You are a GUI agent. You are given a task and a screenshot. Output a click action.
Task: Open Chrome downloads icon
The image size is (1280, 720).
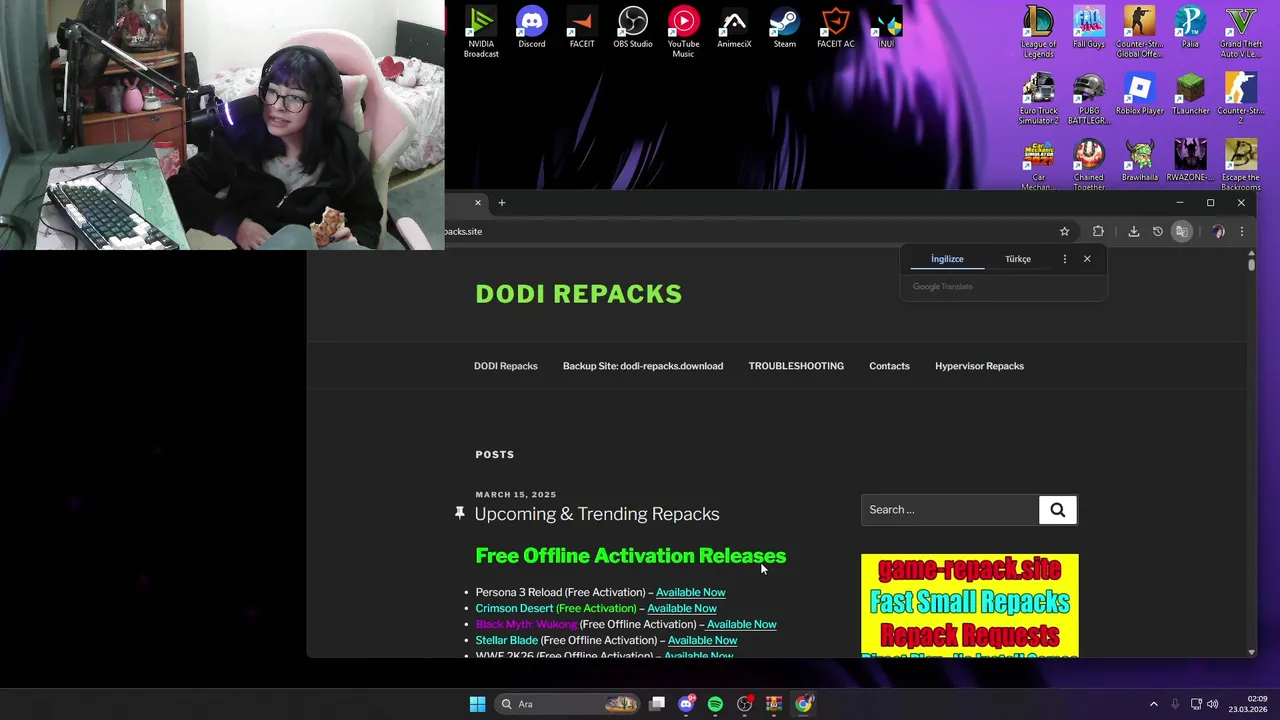tap(1133, 231)
